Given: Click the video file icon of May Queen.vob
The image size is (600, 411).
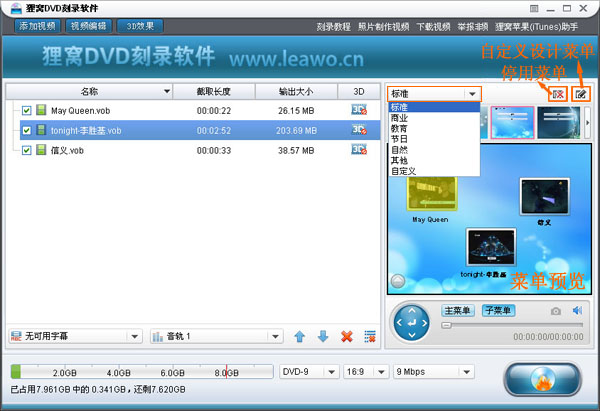Looking at the screenshot, I should point(41,110).
